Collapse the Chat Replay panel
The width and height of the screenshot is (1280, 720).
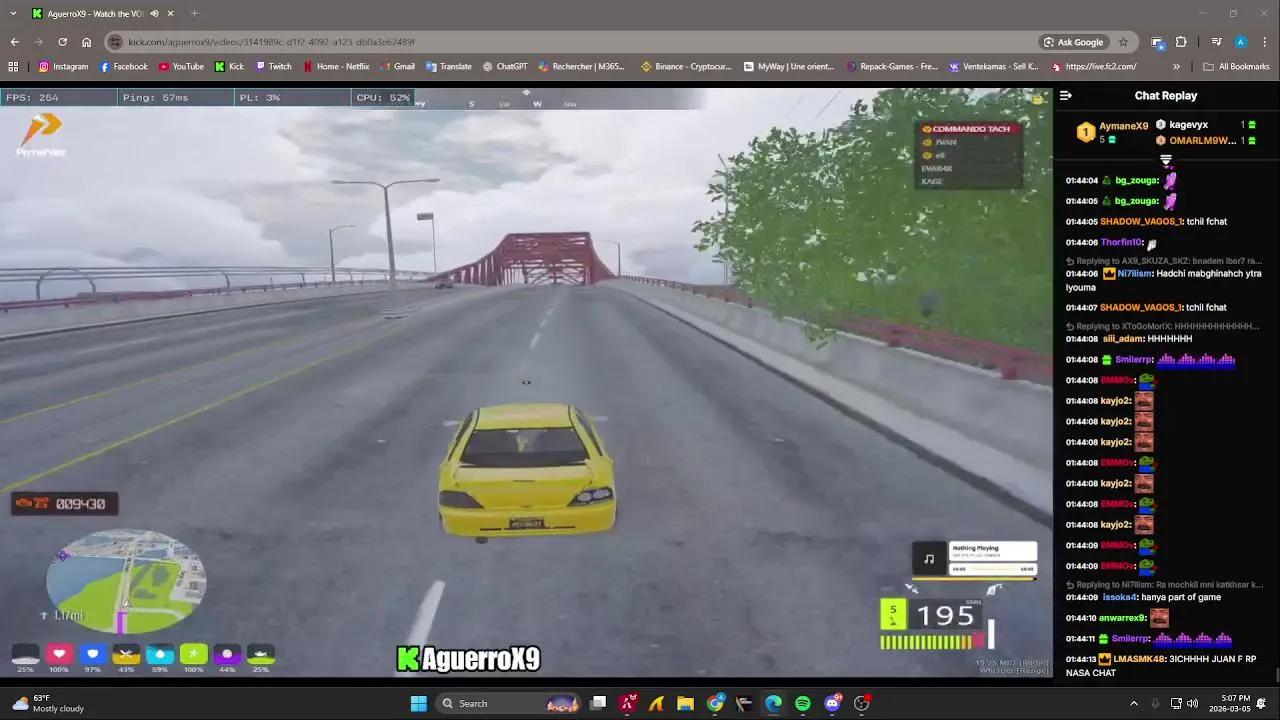(x=1066, y=96)
